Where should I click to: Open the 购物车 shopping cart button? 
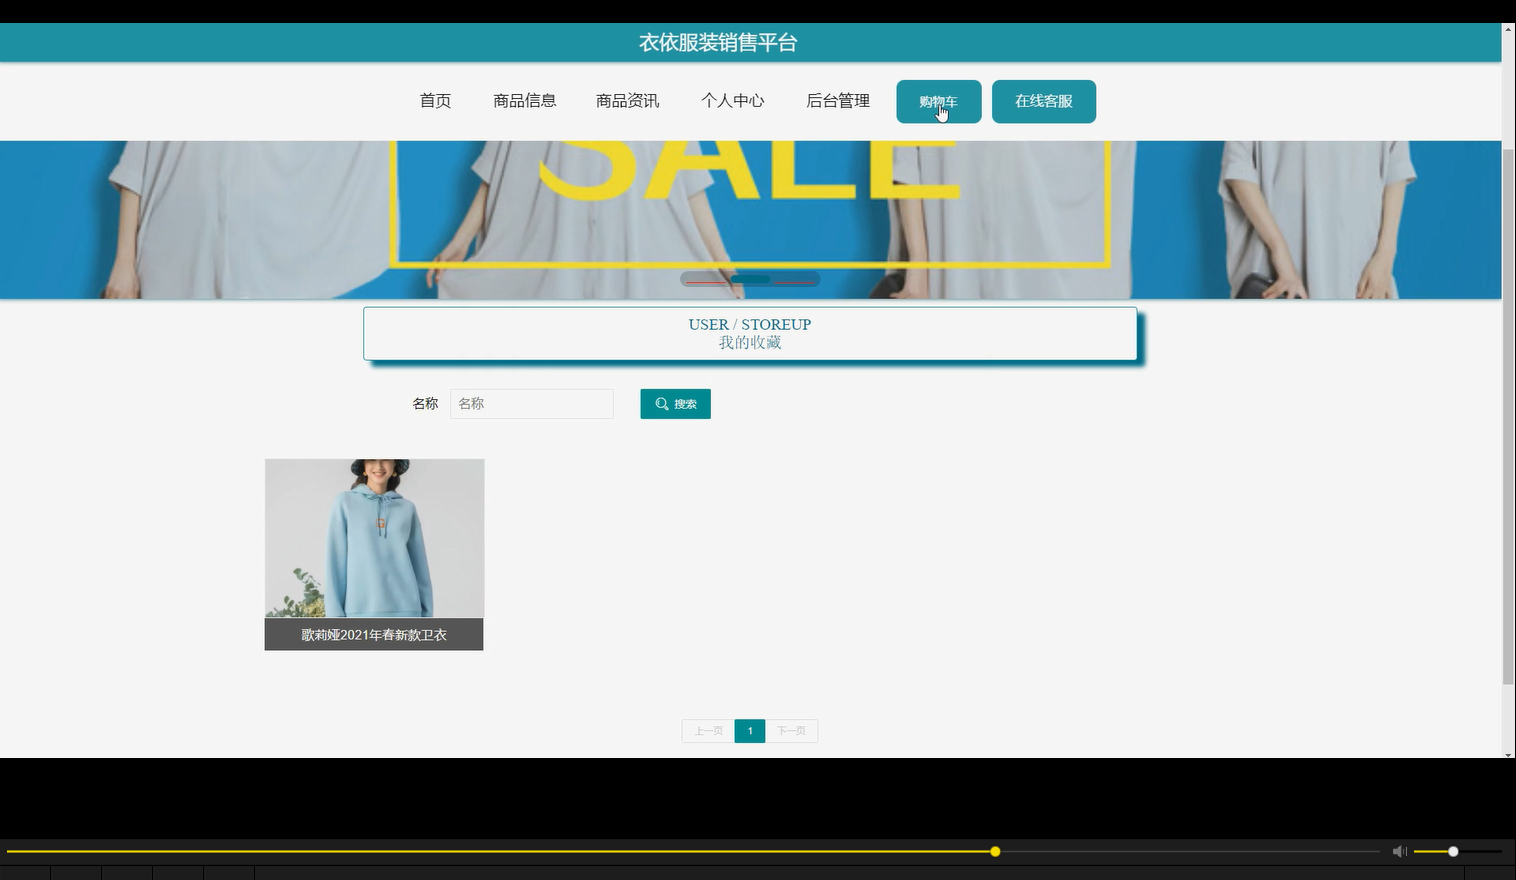tap(937, 101)
